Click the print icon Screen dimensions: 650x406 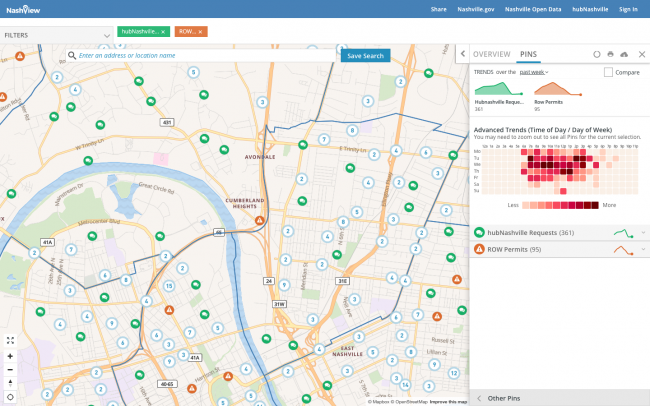610,54
